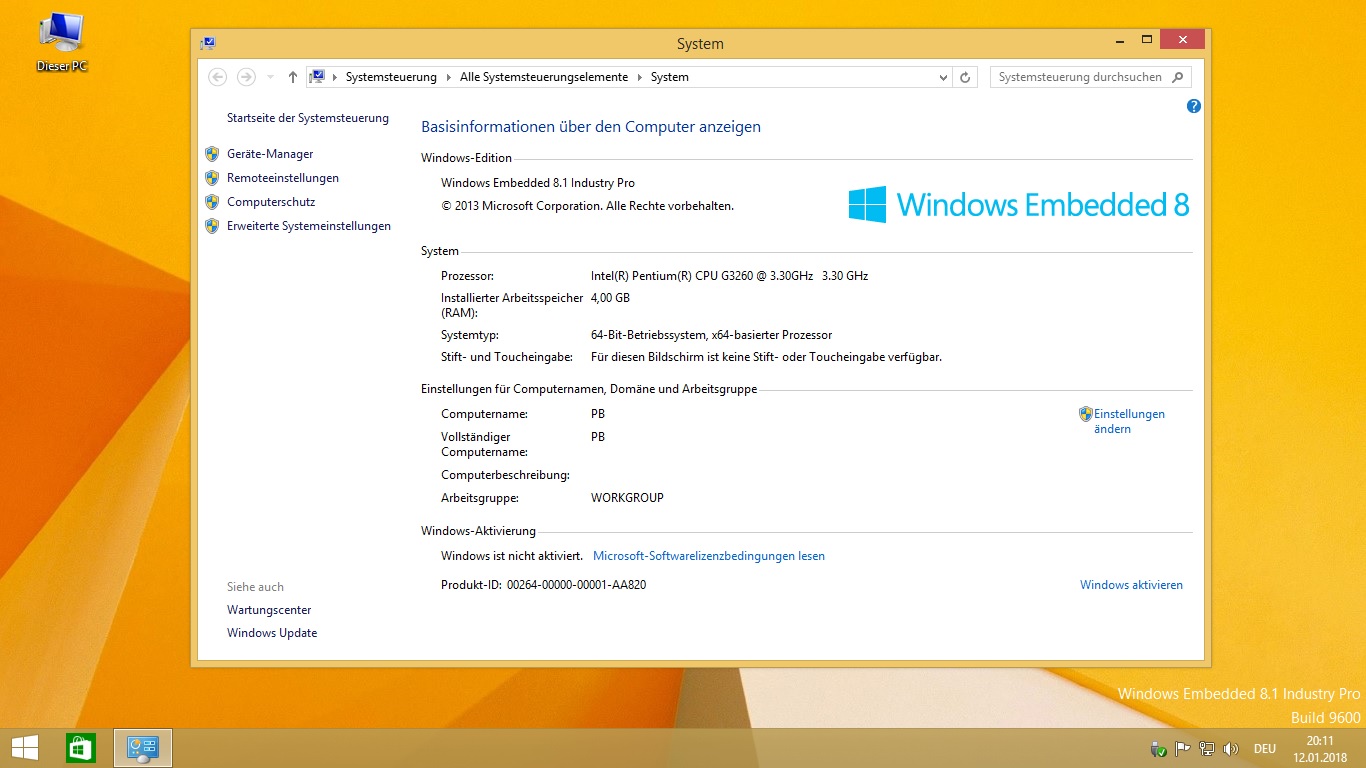Read the Microsoft-Softwarelizenzbedingungen lesen link
The image size is (1366, 768).
click(709, 556)
